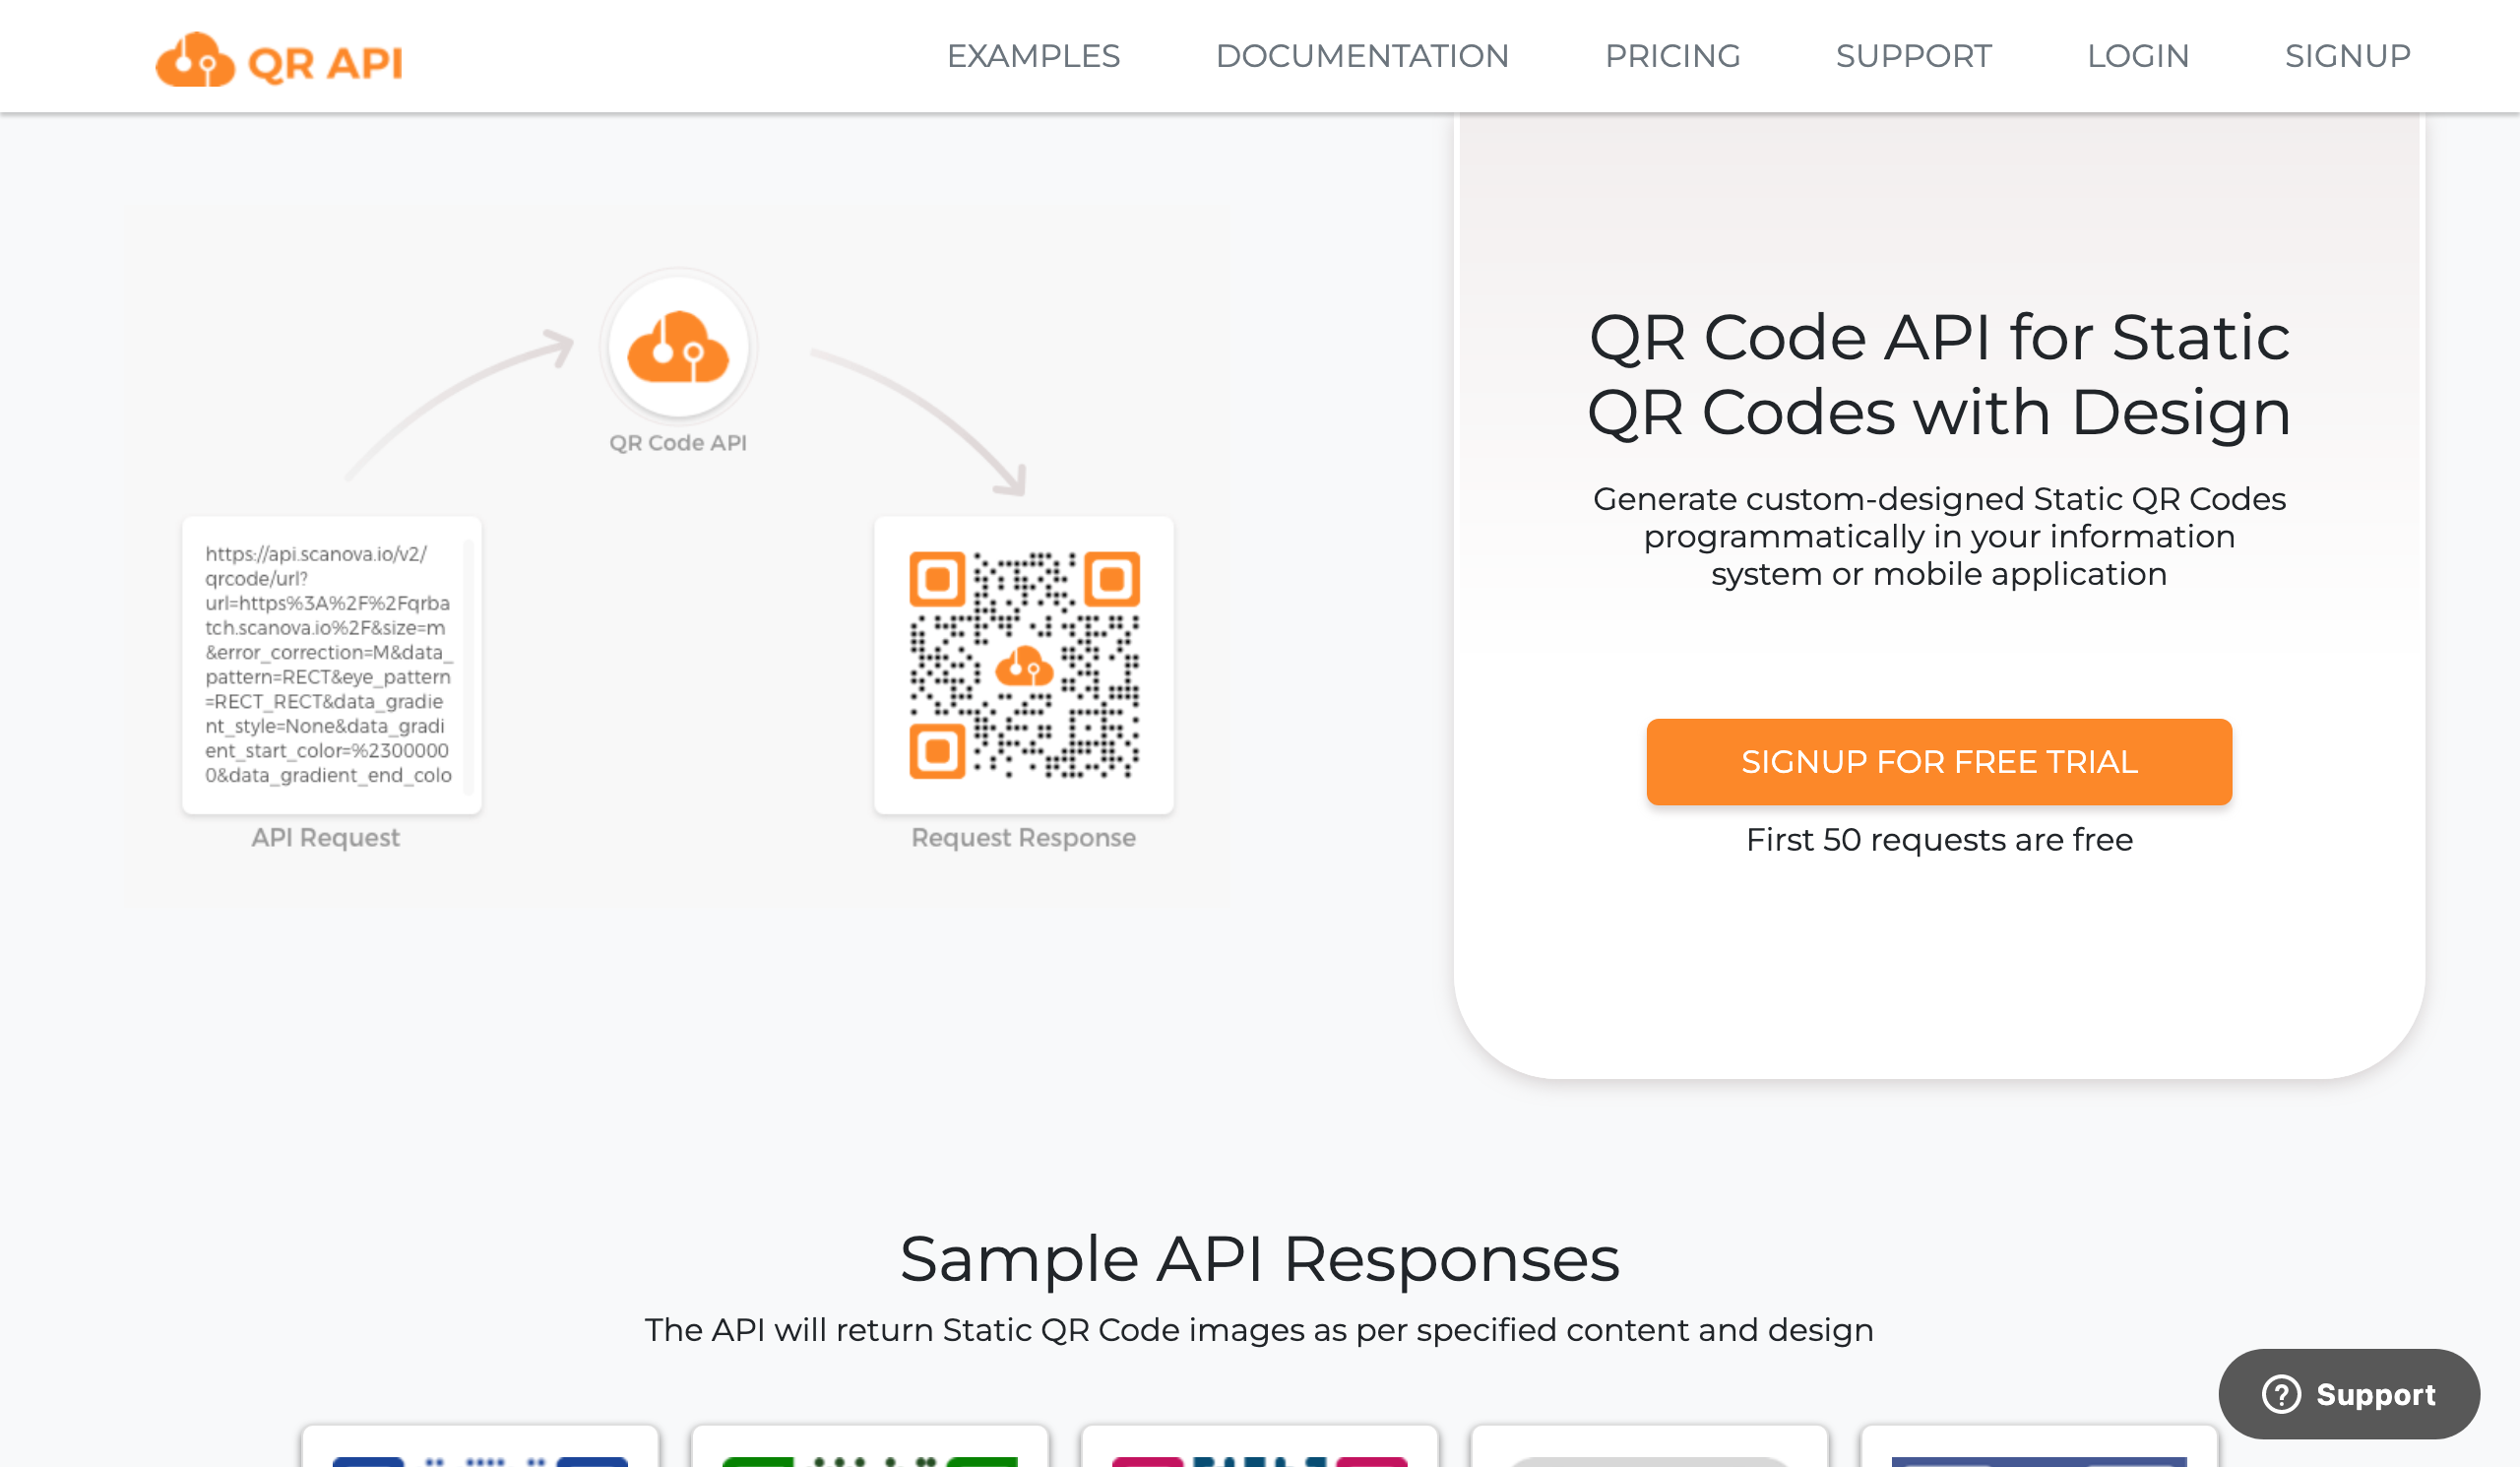The width and height of the screenshot is (2520, 1467).
Task: Click Signup for Free Trial button
Action: click(x=1938, y=762)
